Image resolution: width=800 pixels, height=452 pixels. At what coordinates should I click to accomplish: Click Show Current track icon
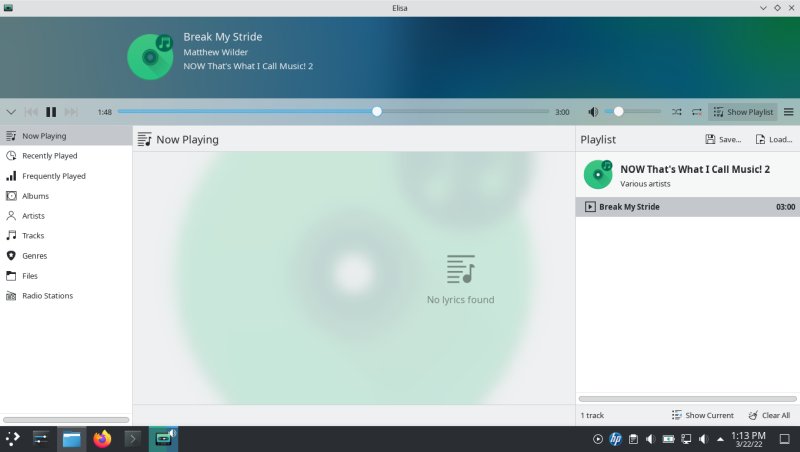click(x=677, y=415)
